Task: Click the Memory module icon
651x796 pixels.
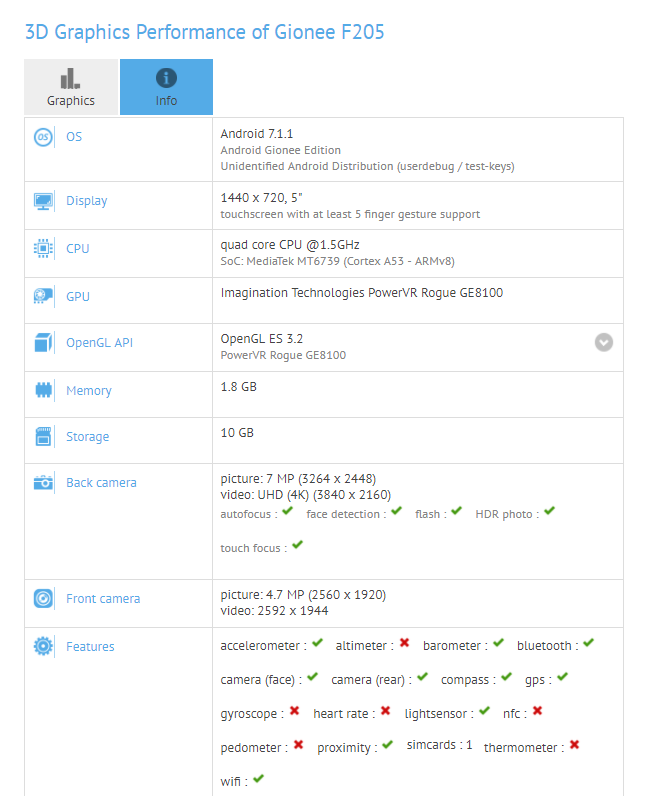Action: 43,390
